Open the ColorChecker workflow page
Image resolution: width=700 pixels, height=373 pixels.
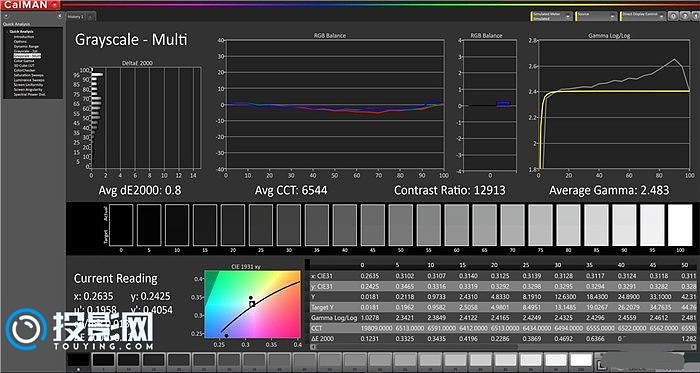tap(25, 70)
